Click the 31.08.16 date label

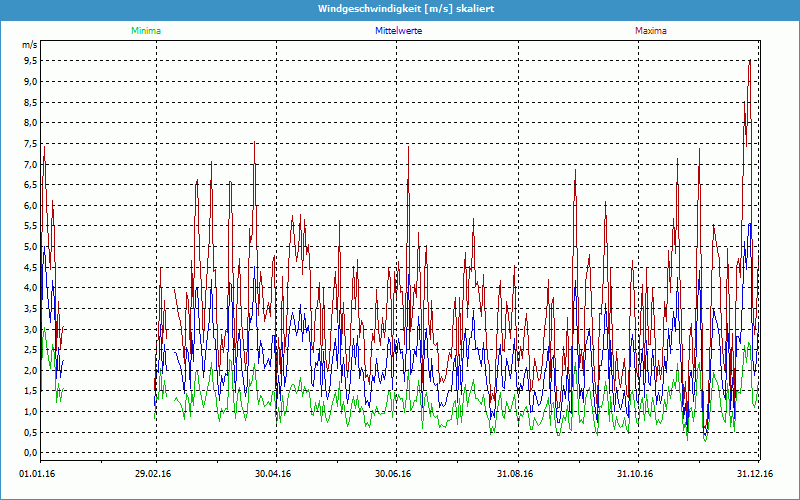click(x=516, y=474)
